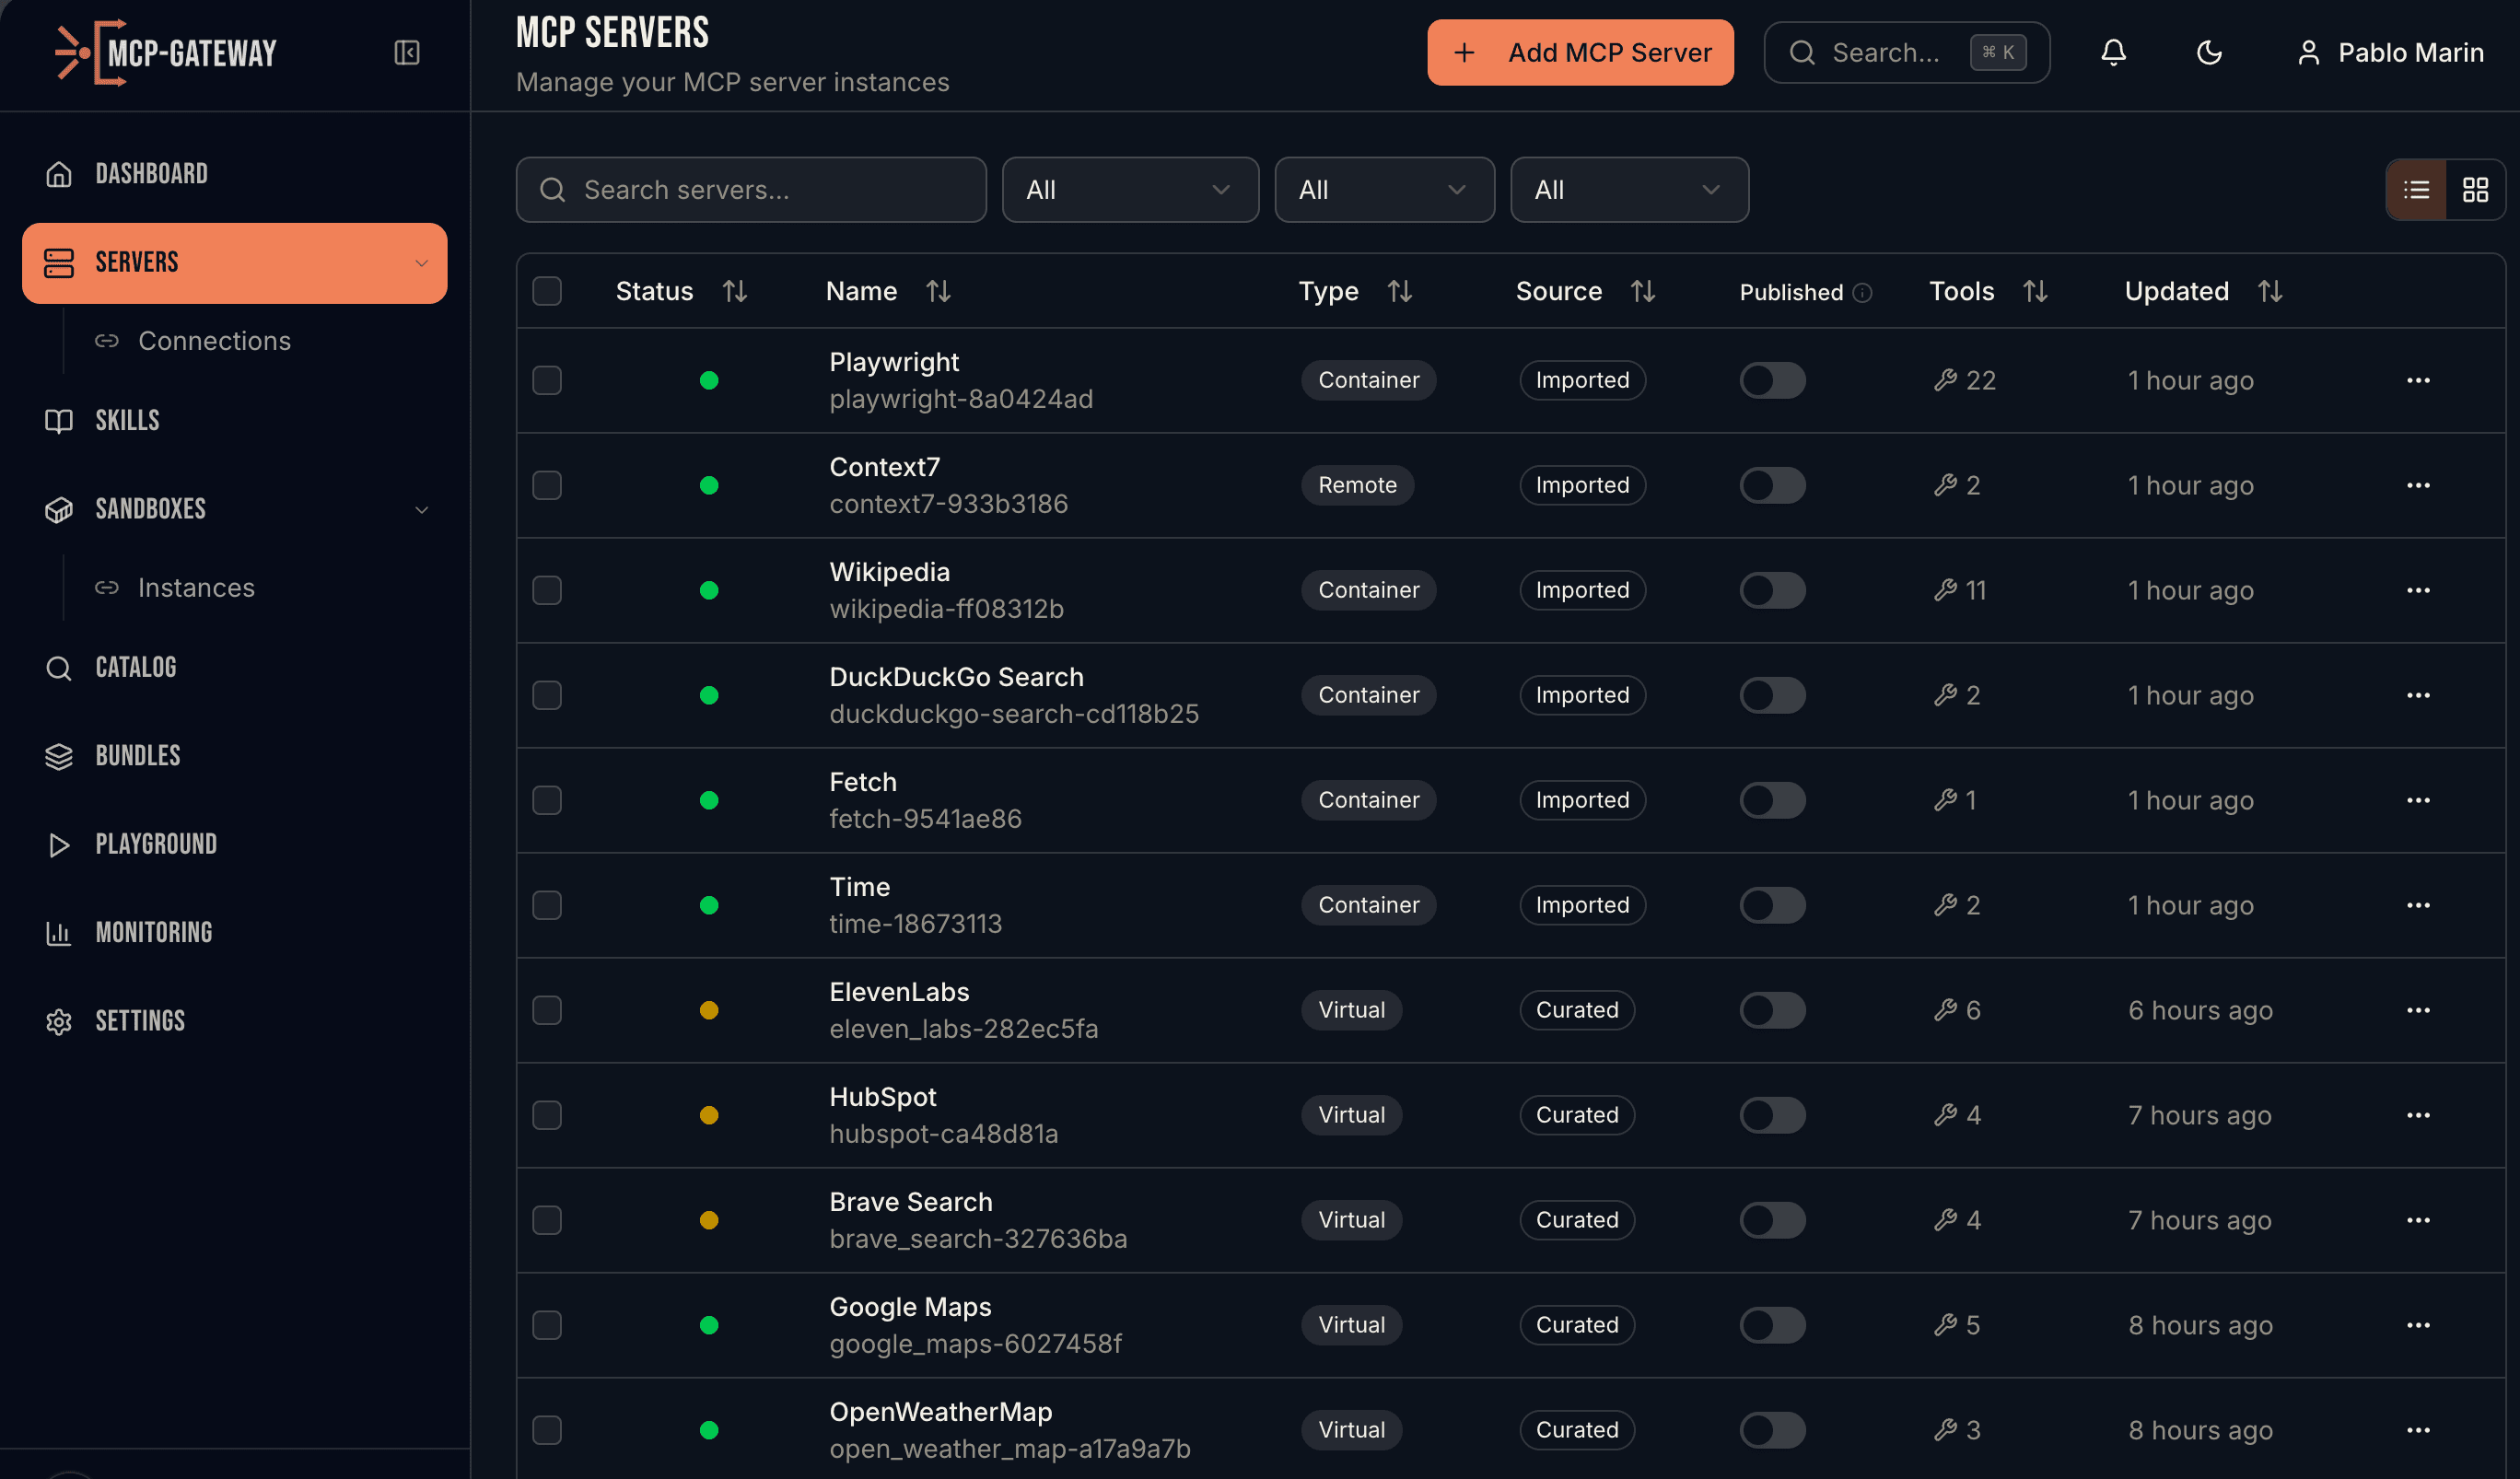2520x1479 pixels.
Task: Click the MCP-Gateway logo
Action: (165, 52)
